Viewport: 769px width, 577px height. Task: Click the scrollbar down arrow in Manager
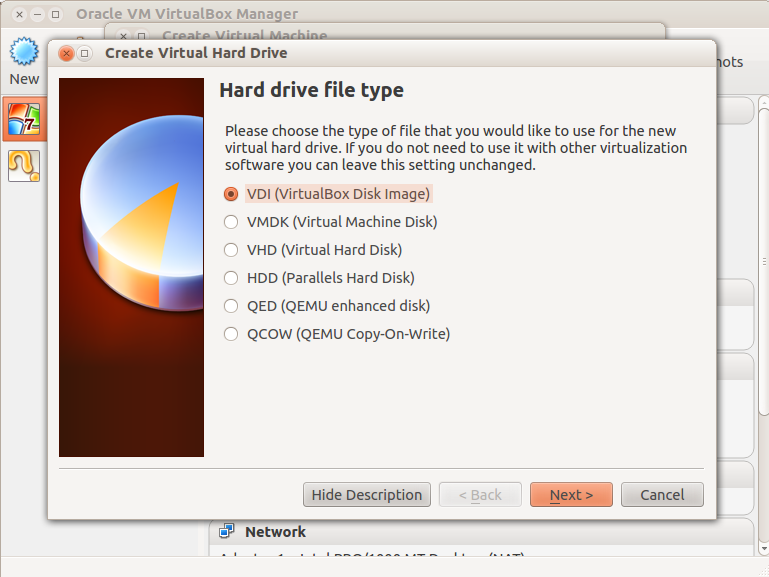(x=764, y=549)
